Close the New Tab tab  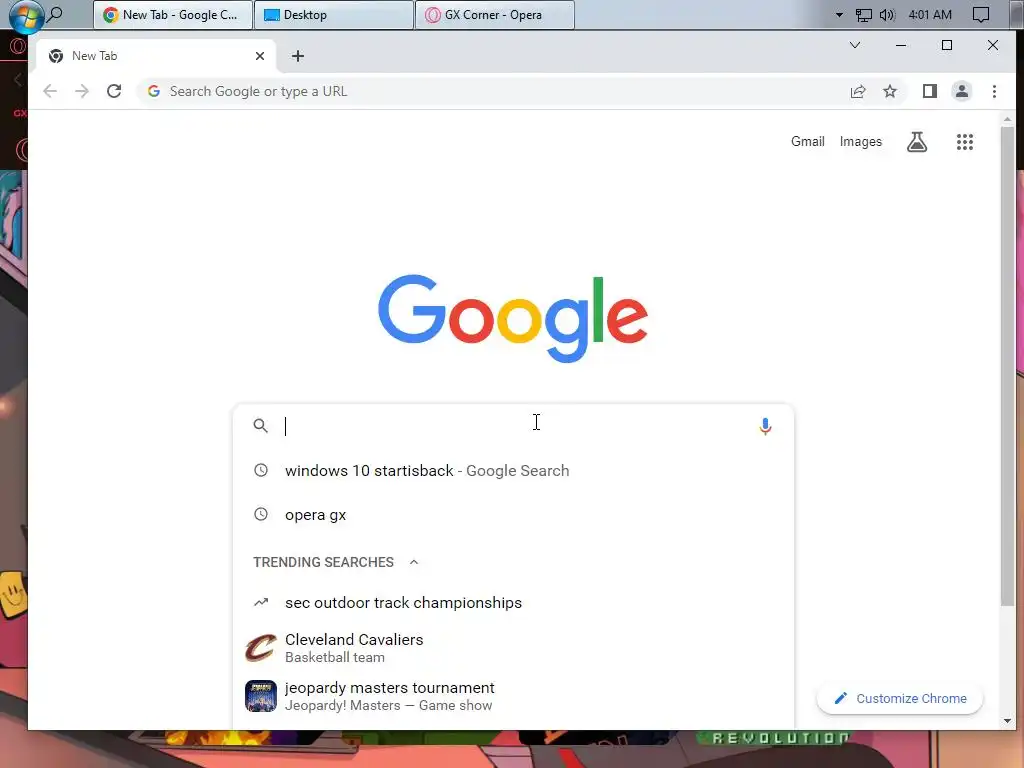coord(260,56)
